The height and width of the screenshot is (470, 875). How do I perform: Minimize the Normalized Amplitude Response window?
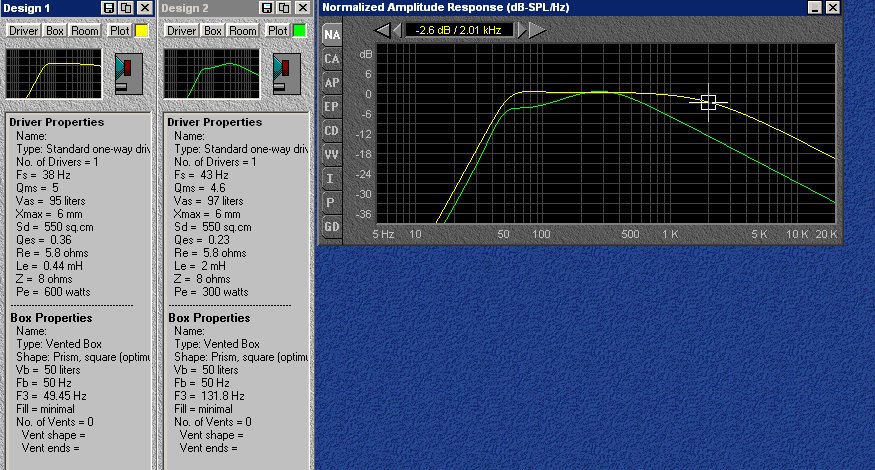(815, 8)
